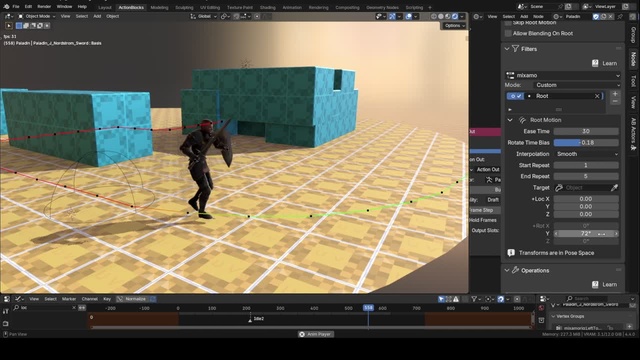Add a filter entry with the plus button
Screen dimensions: 640x360
(615, 93)
